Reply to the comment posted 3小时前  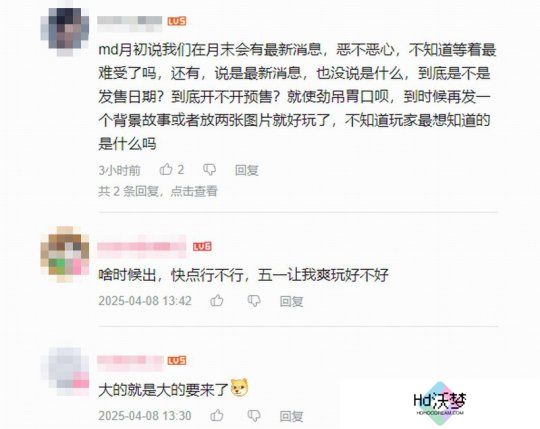click(x=247, y=170)
